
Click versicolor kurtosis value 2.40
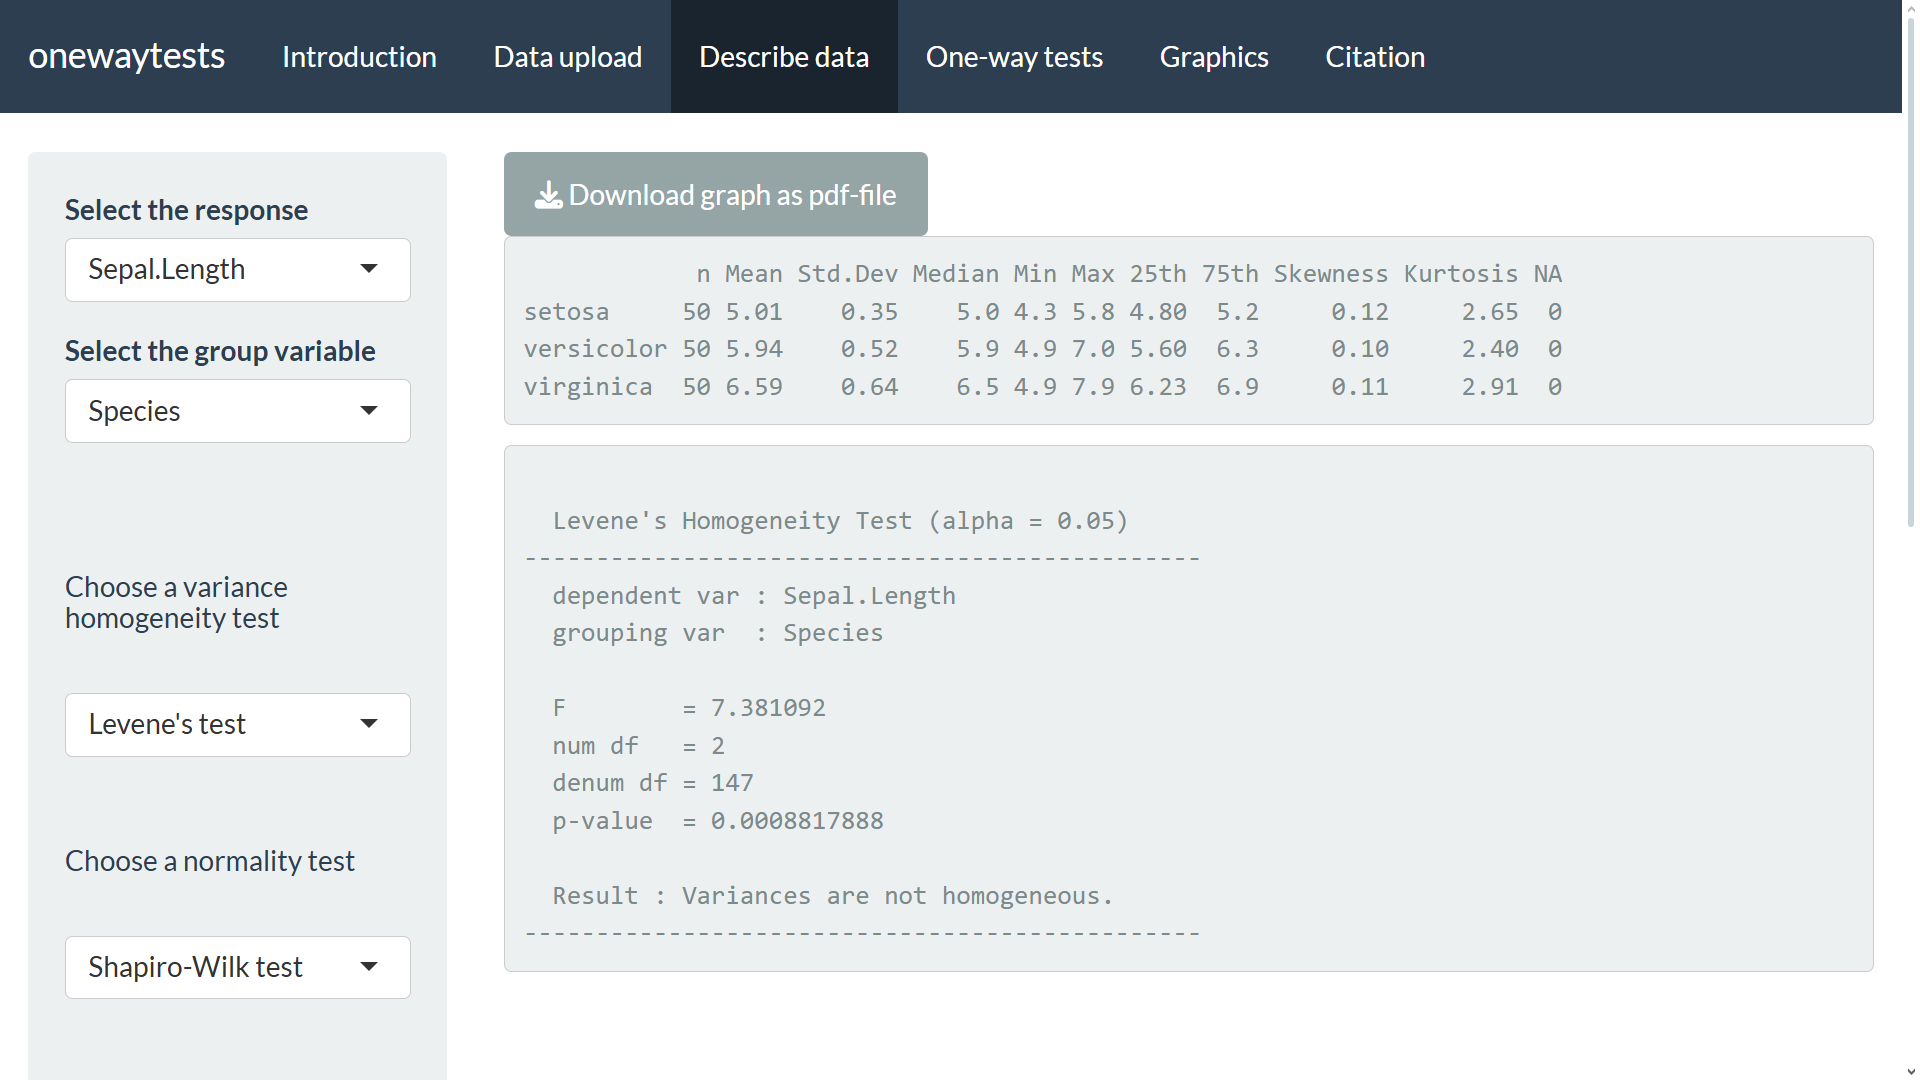(1490, 349)
